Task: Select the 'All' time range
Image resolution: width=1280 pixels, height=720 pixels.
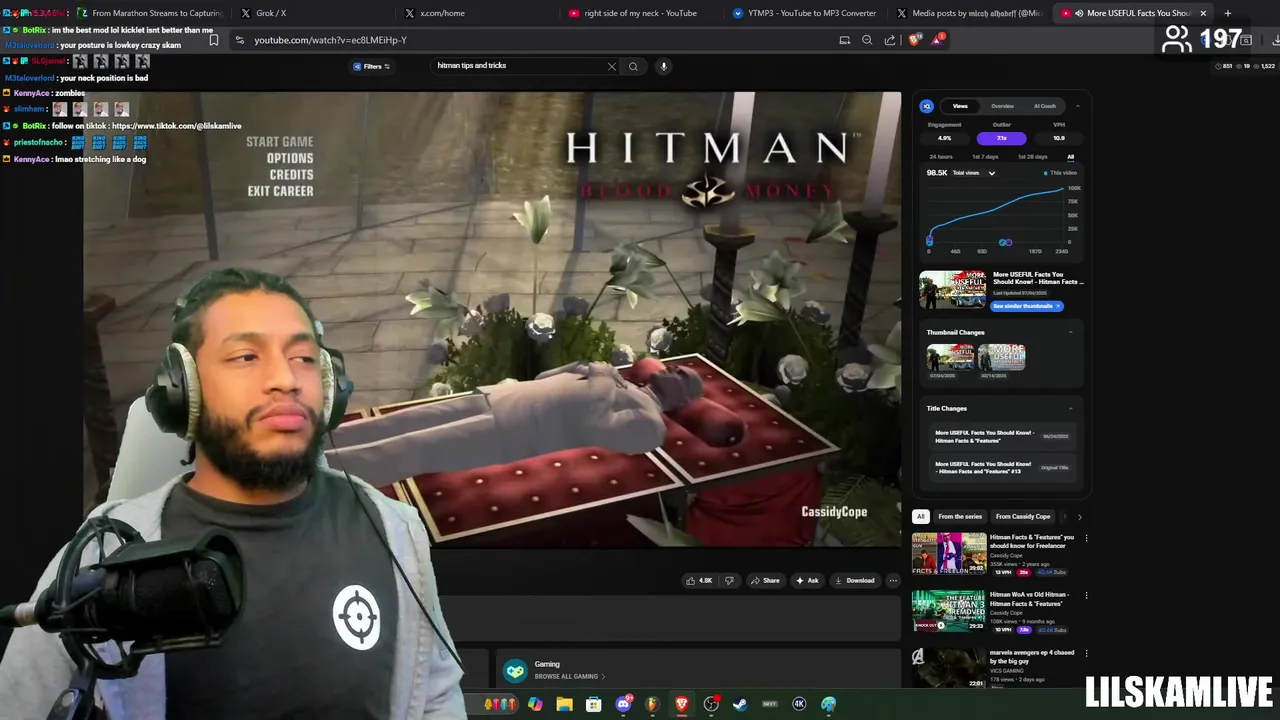Action: point(1070,157)
